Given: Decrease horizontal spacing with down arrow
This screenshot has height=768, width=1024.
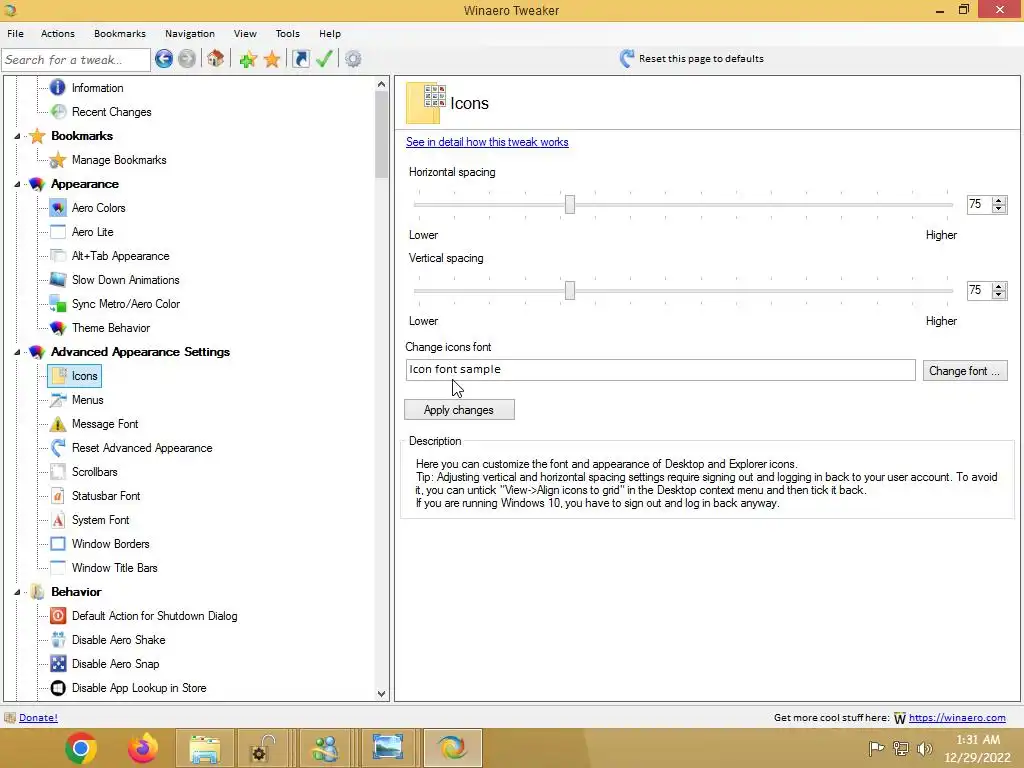Looking at the screenshot, I should 999,209.
